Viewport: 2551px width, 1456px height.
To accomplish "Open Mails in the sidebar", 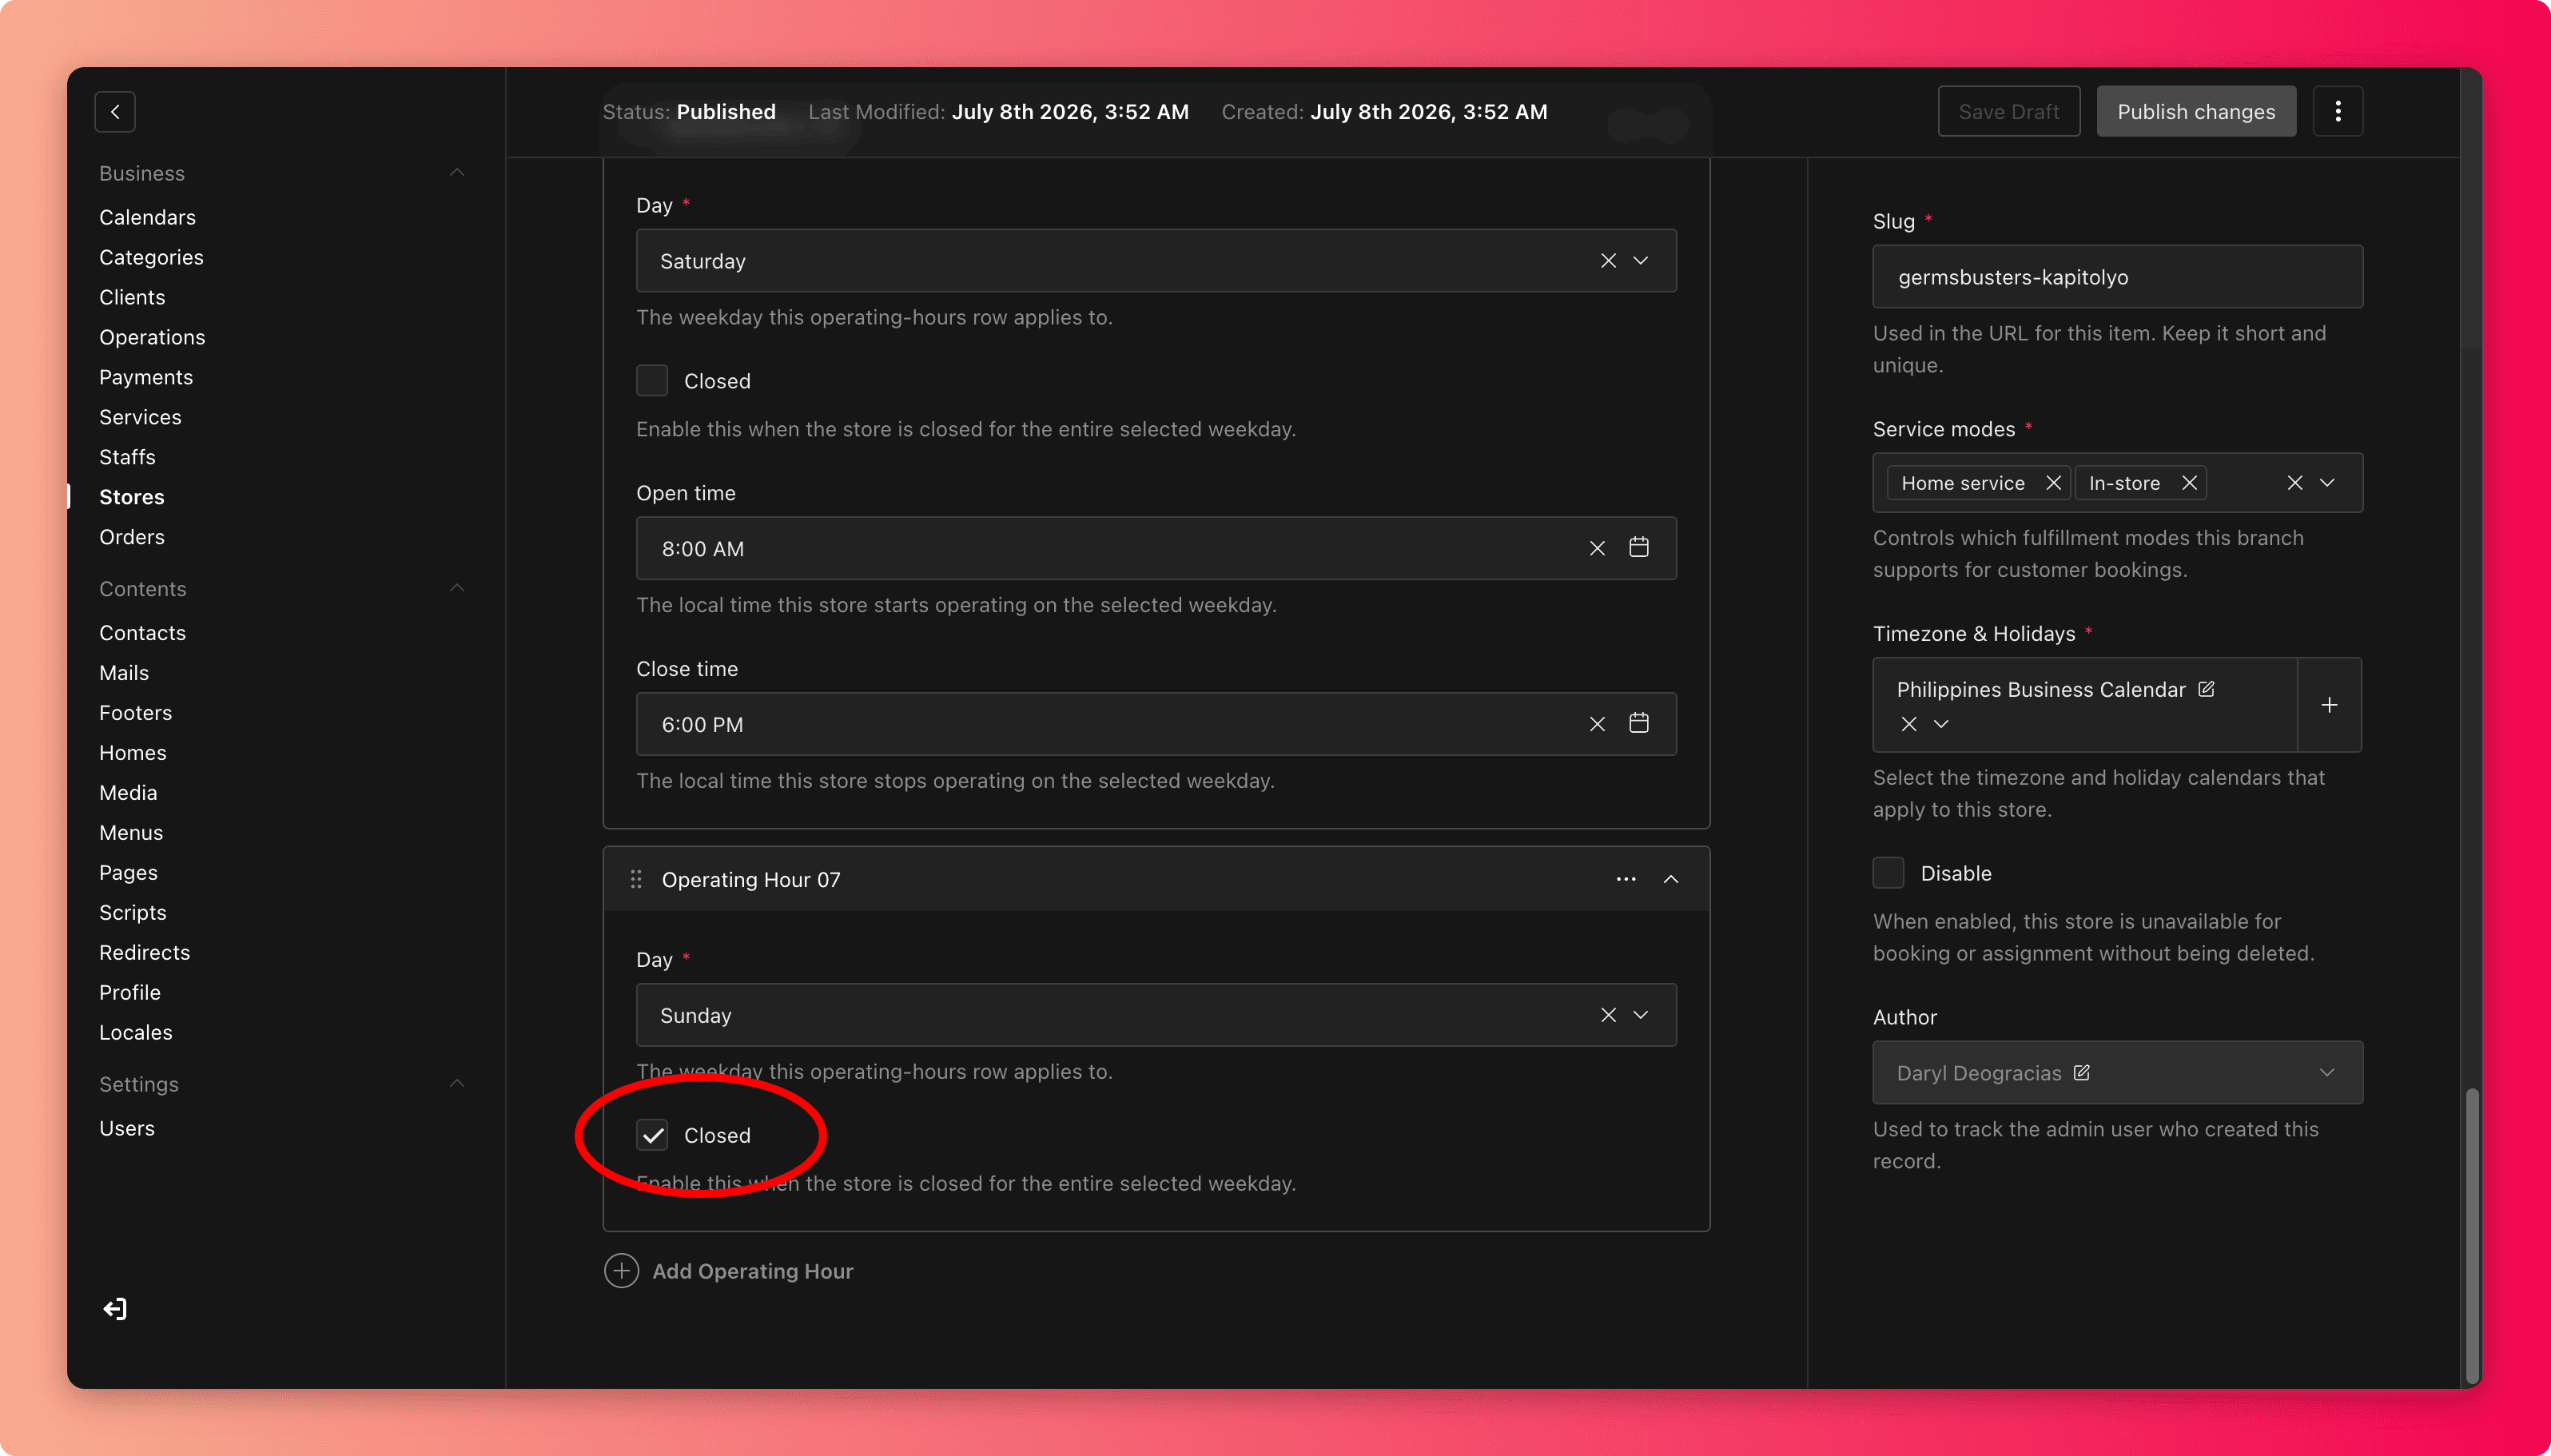I will pyautogui.click(x=124, y=673).
